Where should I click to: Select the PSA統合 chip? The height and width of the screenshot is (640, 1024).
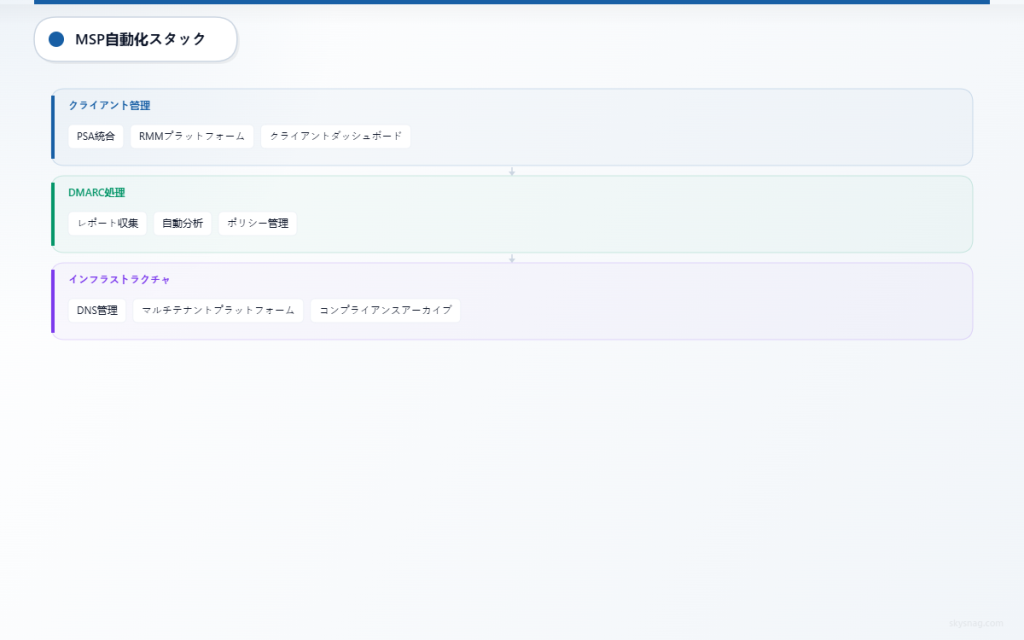[x=95, y=136]
